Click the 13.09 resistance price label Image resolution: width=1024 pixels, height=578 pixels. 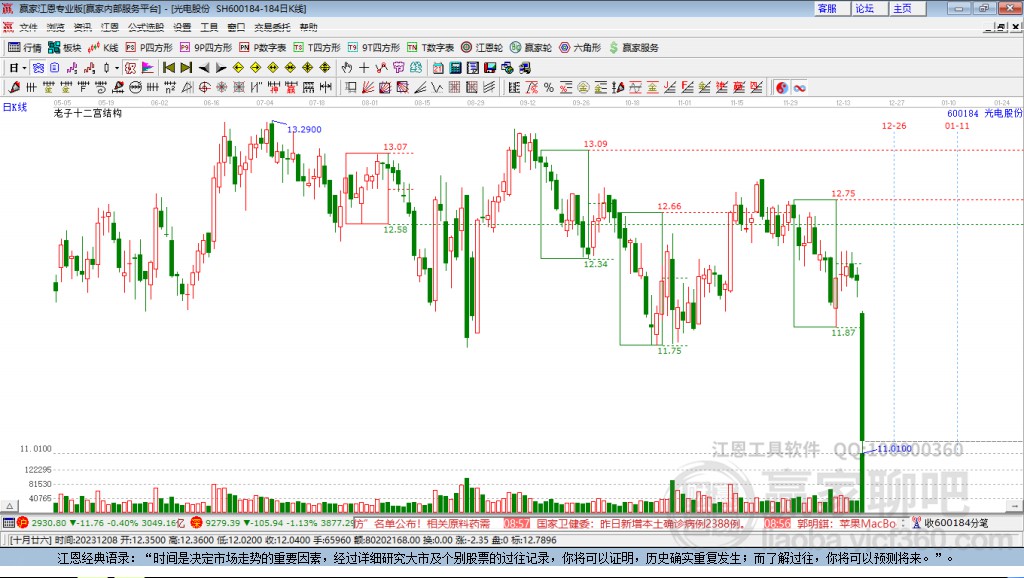coord(596,144)
